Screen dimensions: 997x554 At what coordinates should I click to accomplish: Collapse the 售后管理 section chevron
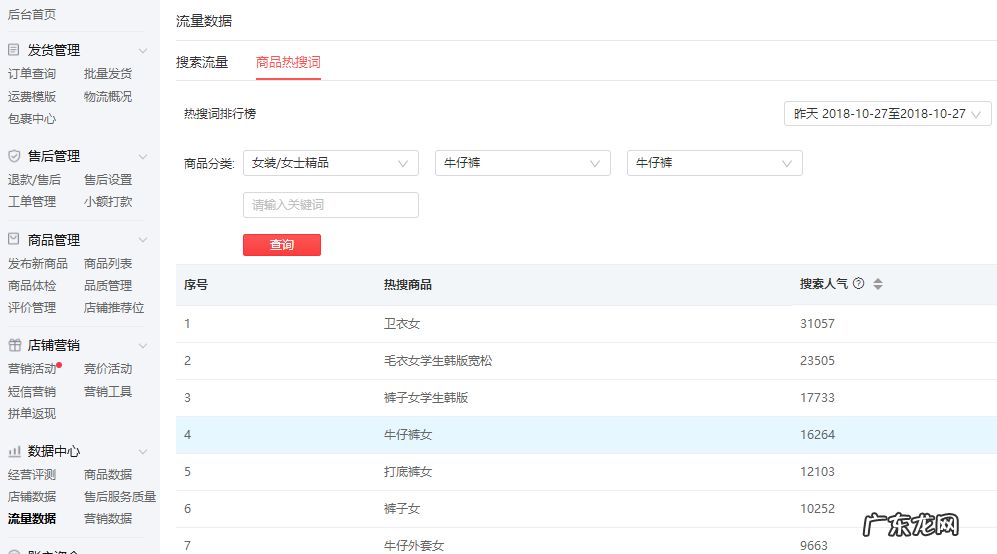pyautogui.click(x=143, y=156)
